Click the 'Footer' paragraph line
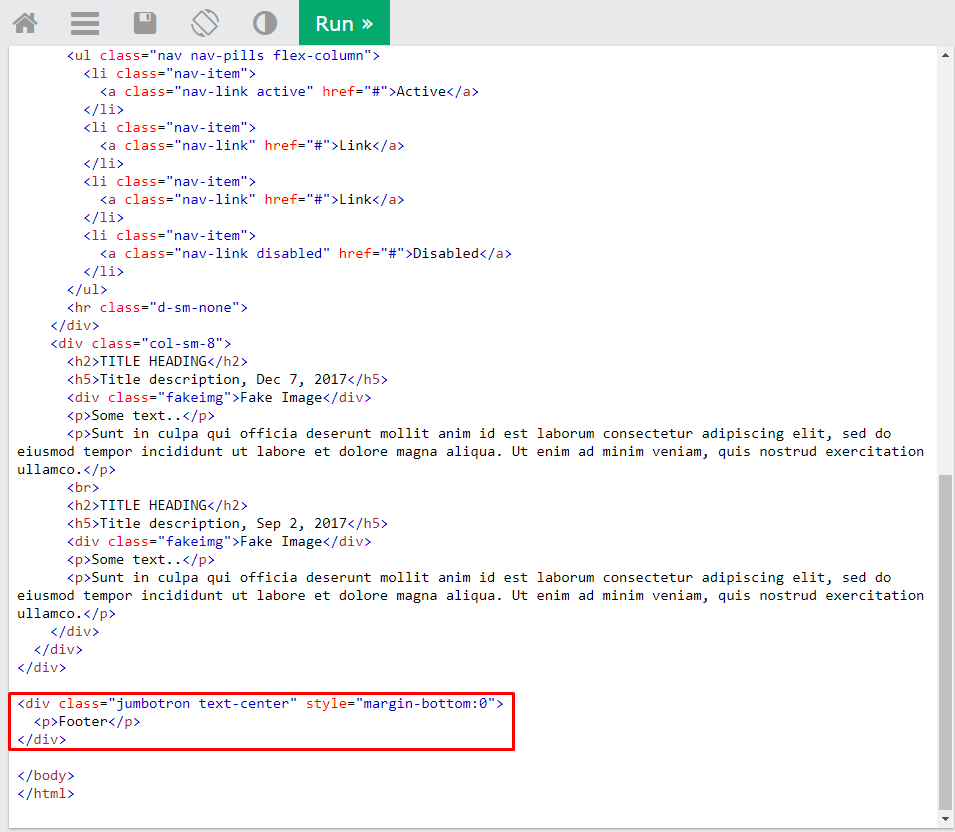This screenshot has width=955, height=832. coord(87,722)
